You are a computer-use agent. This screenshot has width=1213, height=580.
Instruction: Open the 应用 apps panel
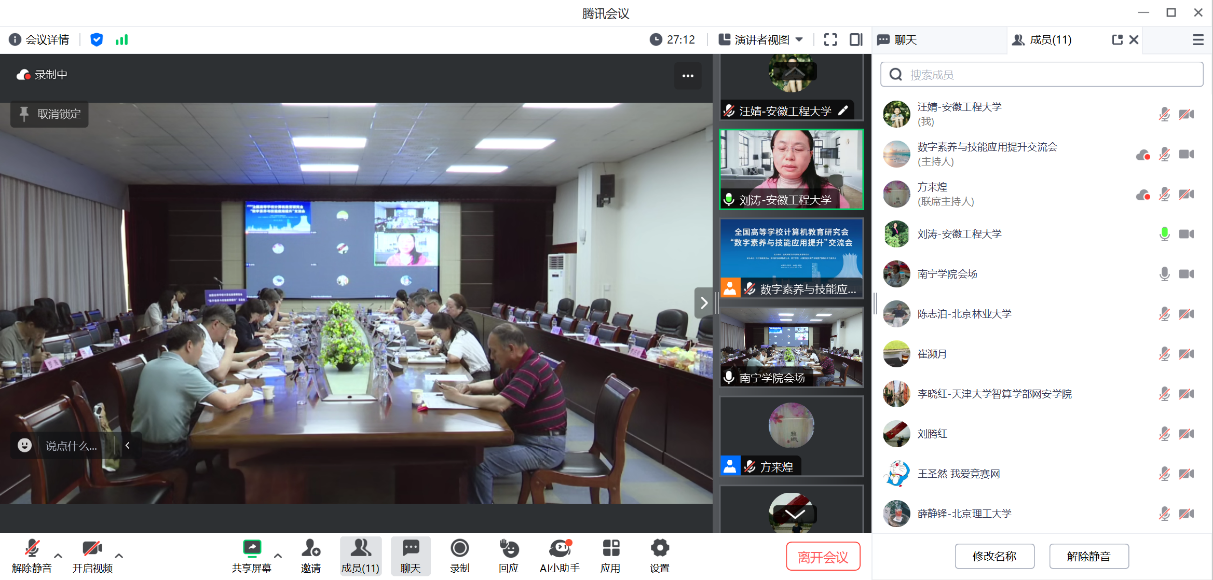[x=610, y=548]
